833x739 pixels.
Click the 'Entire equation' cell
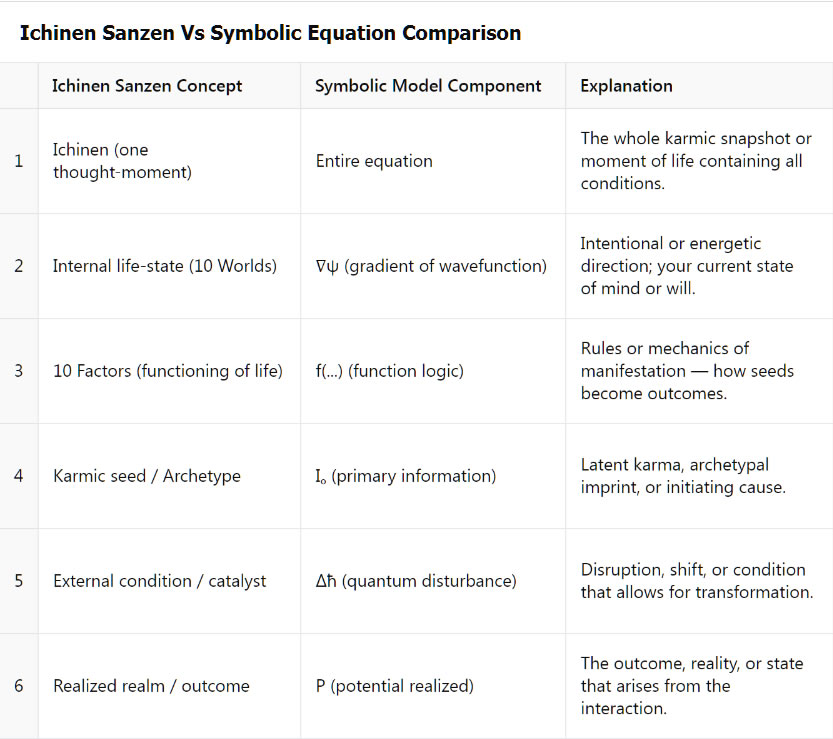coord(374,161)
